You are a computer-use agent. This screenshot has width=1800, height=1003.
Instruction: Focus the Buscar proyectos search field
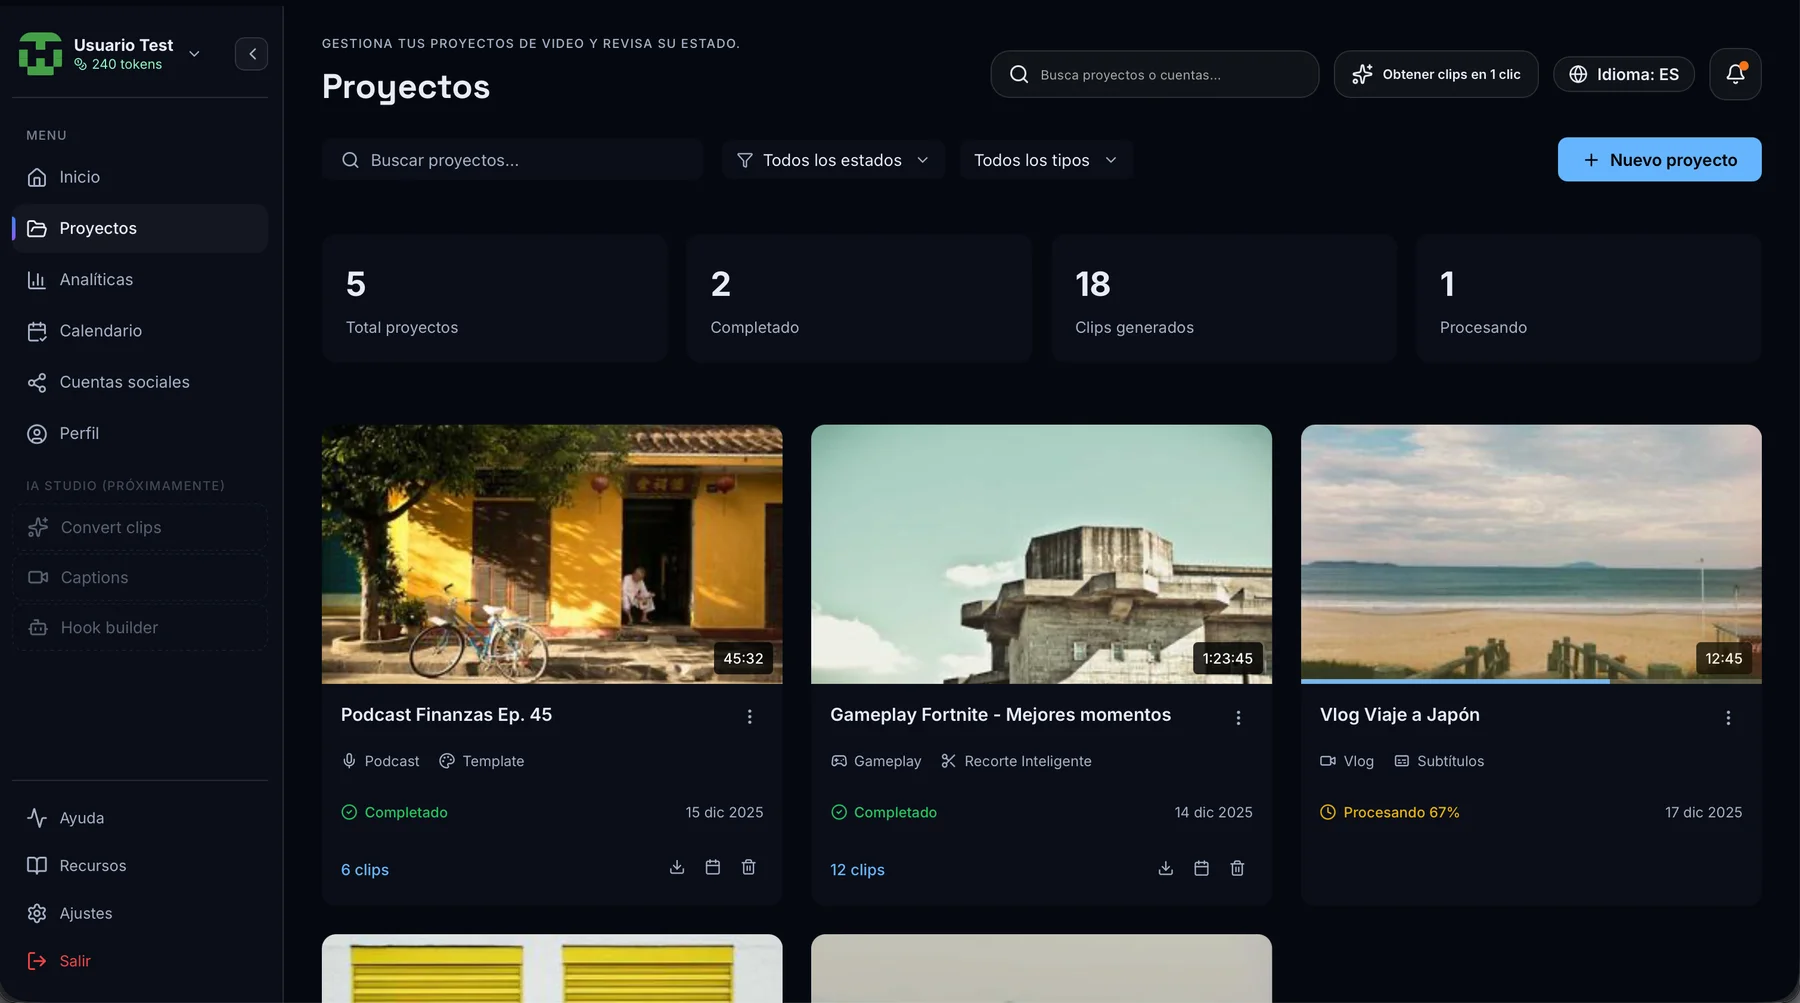pyautogui.click(x=512, y=160)
